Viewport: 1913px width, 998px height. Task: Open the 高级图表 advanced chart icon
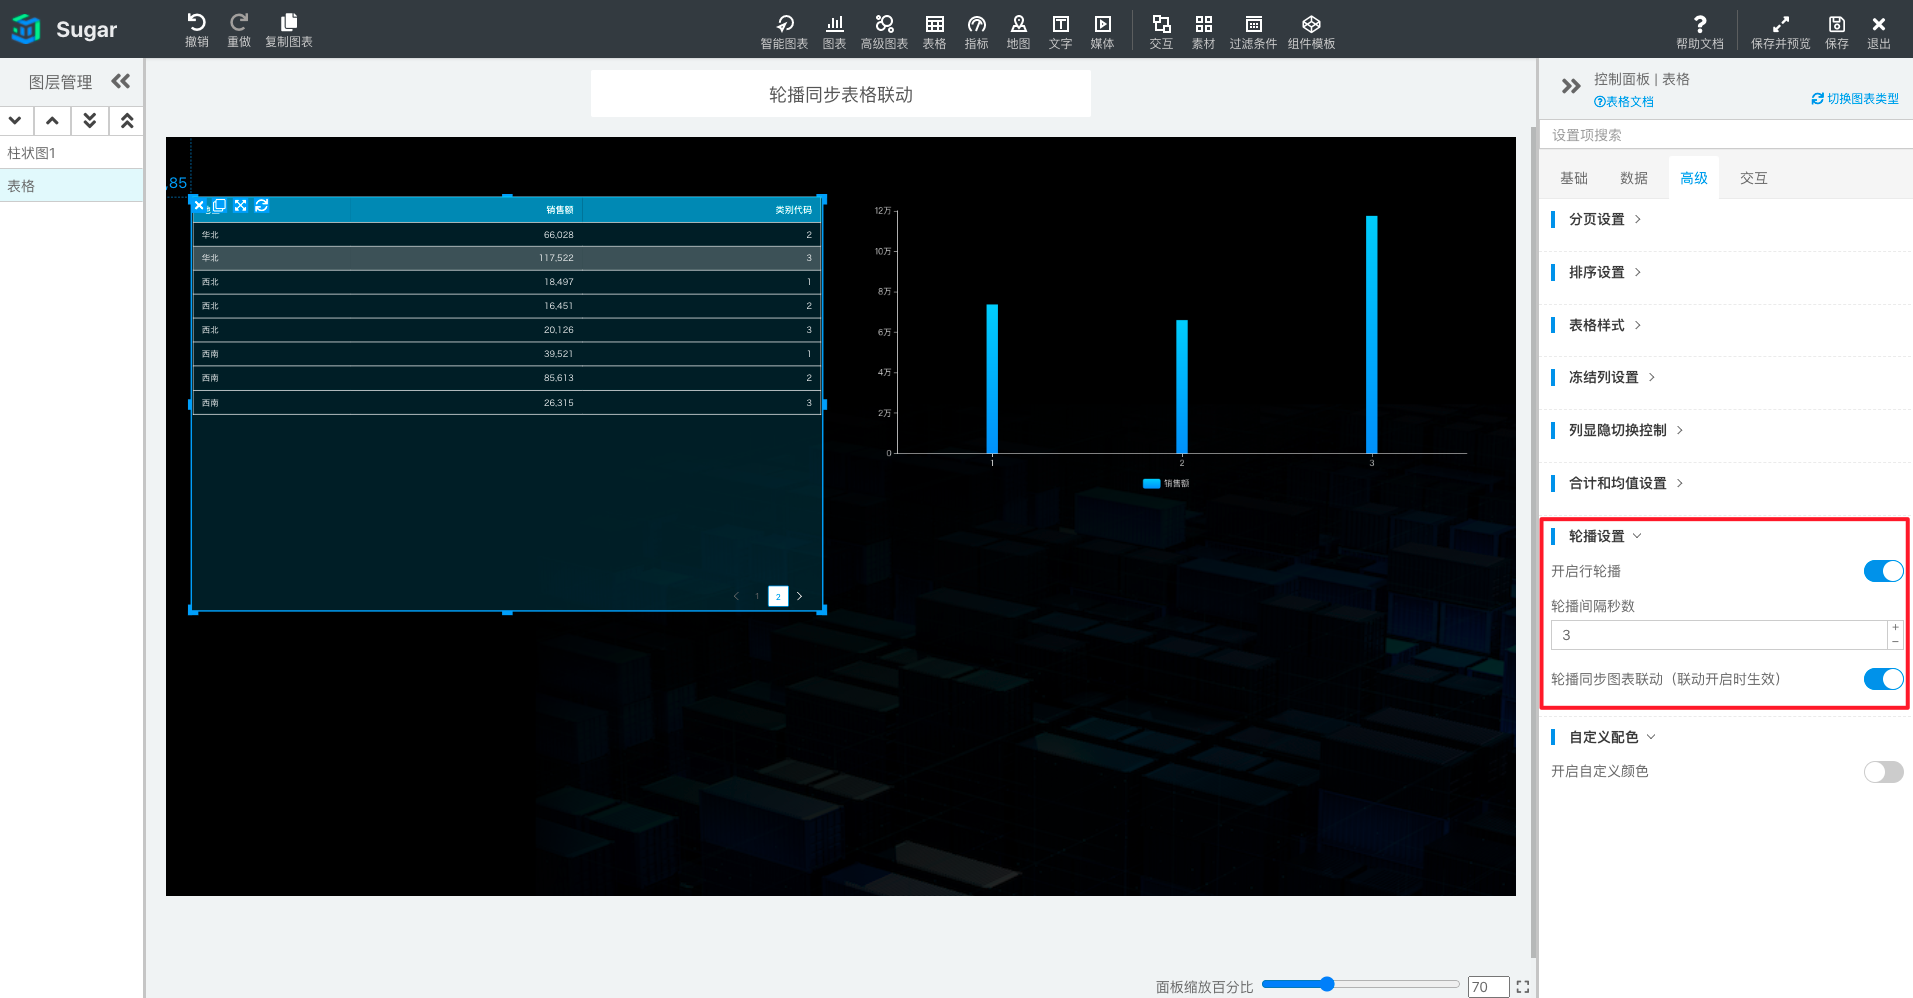pyautogui.click(x=884, y=24)
